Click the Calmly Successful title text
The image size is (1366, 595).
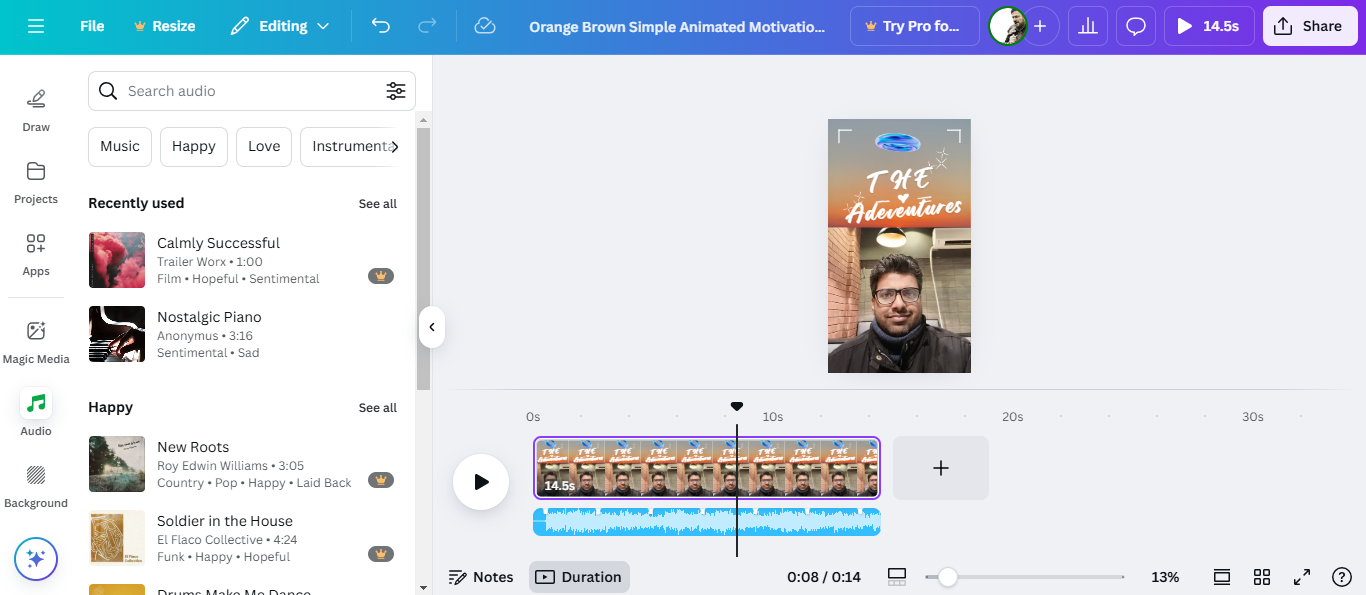pos(218,243)
